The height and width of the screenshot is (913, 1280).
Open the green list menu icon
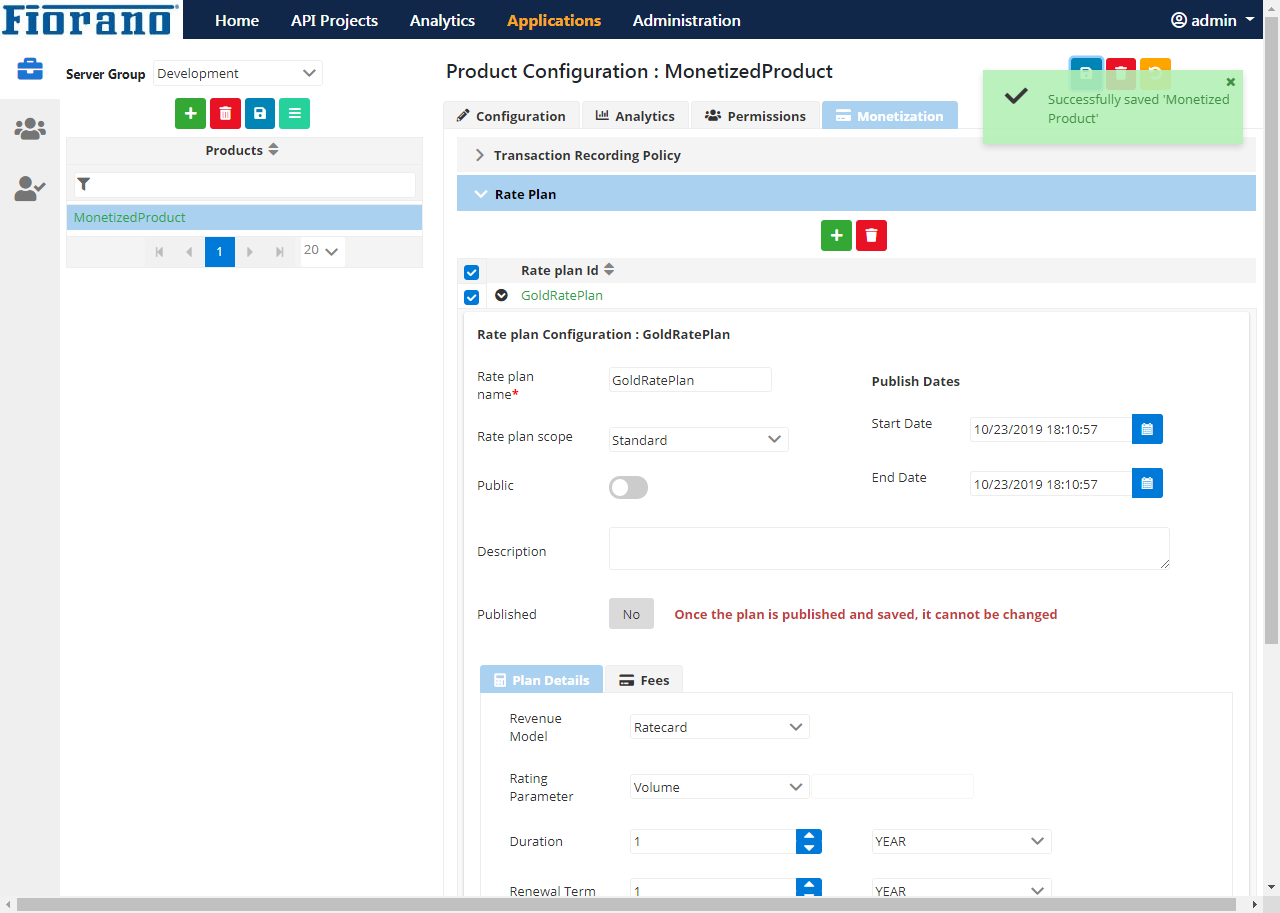click(294, 113)
